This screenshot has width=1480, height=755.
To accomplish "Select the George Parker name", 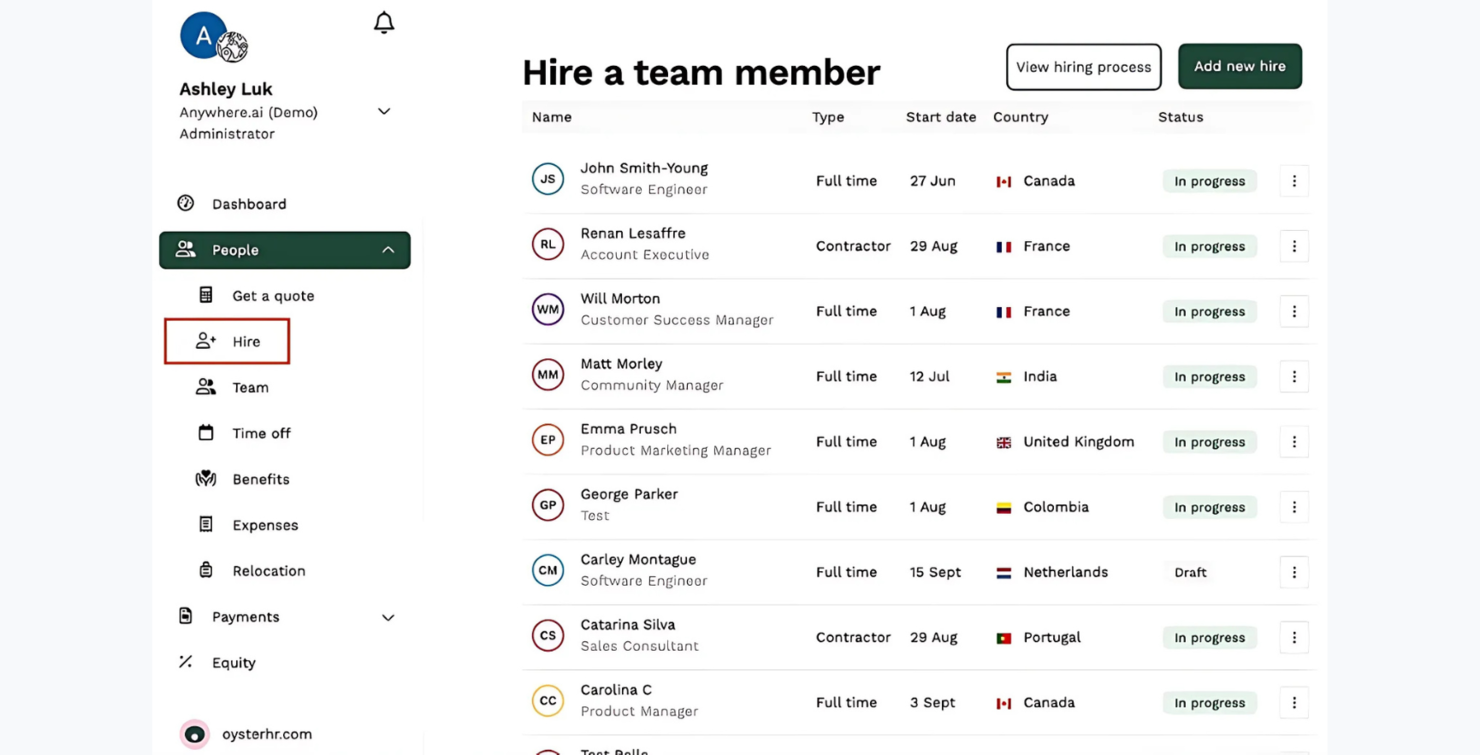I will pos(629,494).
